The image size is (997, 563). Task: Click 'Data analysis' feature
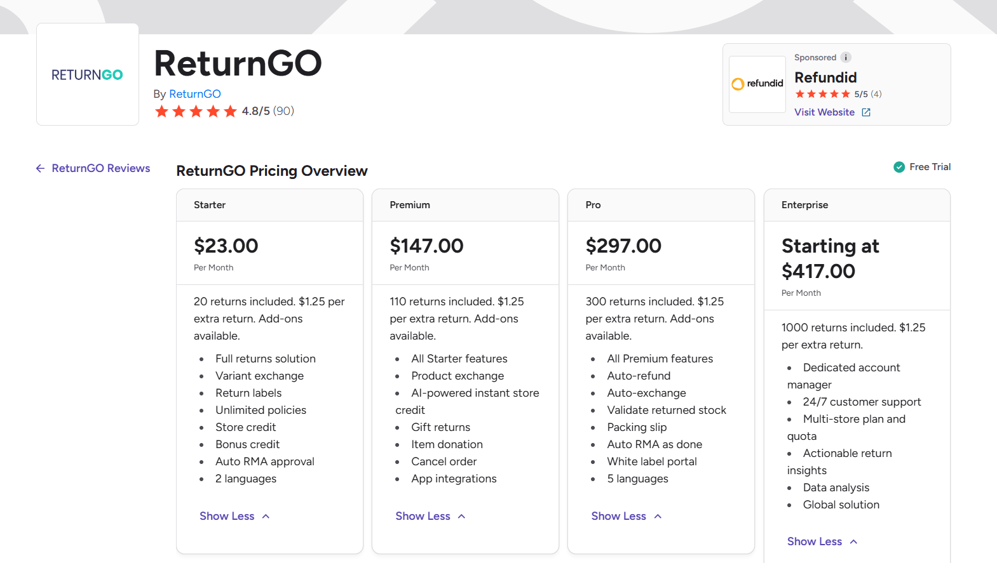coord(835,488)
